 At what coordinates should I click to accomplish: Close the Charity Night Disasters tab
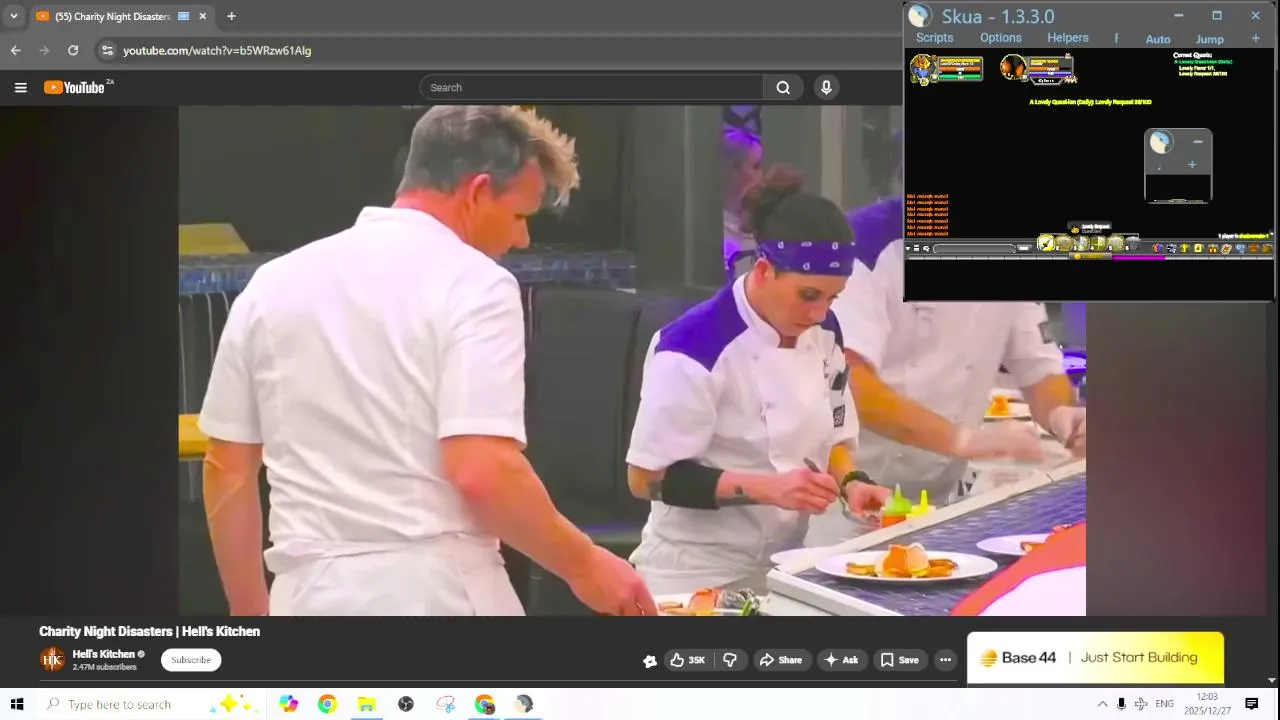click(203, 16)
